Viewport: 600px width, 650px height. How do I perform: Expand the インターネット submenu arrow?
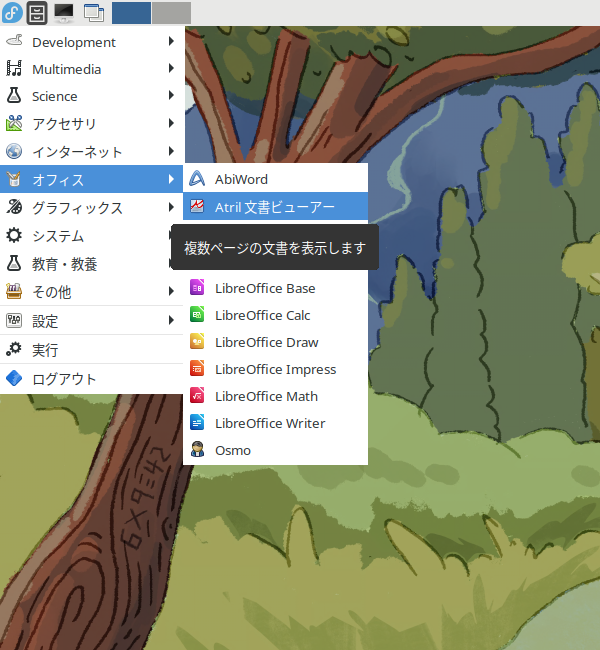(171, 151)
